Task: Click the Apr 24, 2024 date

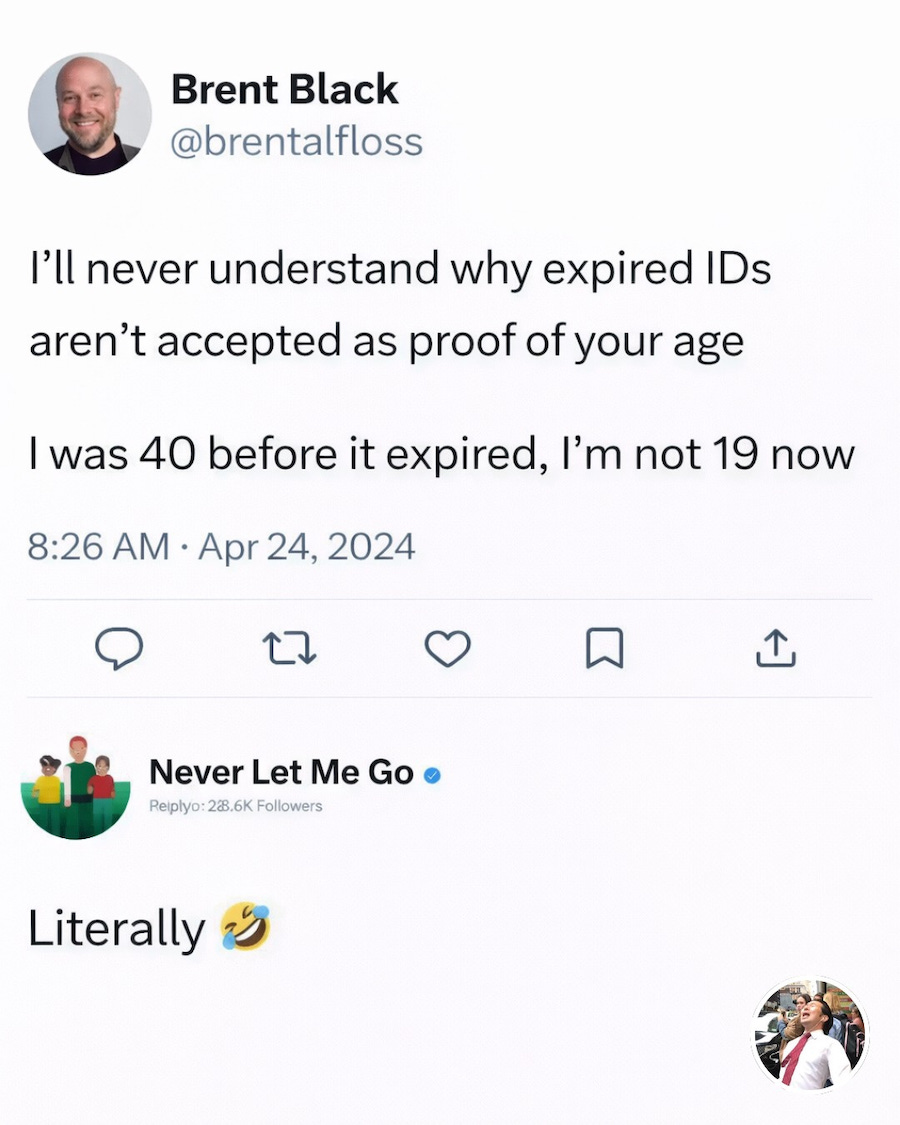Action: point(306,546)
